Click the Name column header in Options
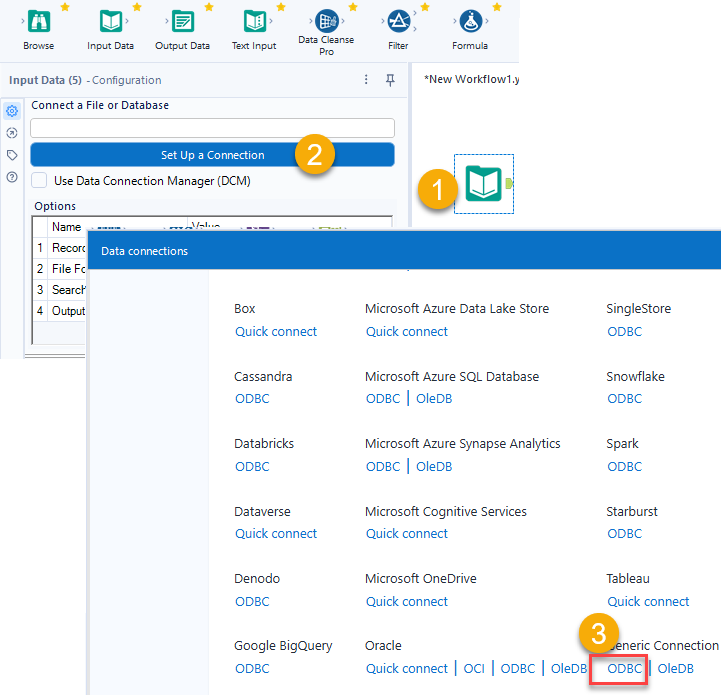 [x=67, y=227]
